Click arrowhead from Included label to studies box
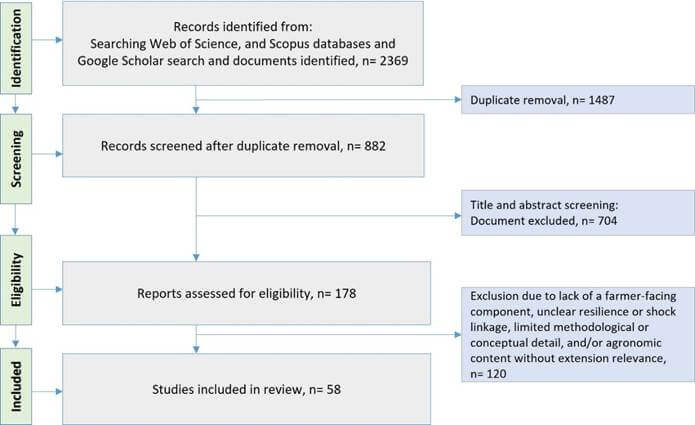695x425 pixels. pos(59,391)
